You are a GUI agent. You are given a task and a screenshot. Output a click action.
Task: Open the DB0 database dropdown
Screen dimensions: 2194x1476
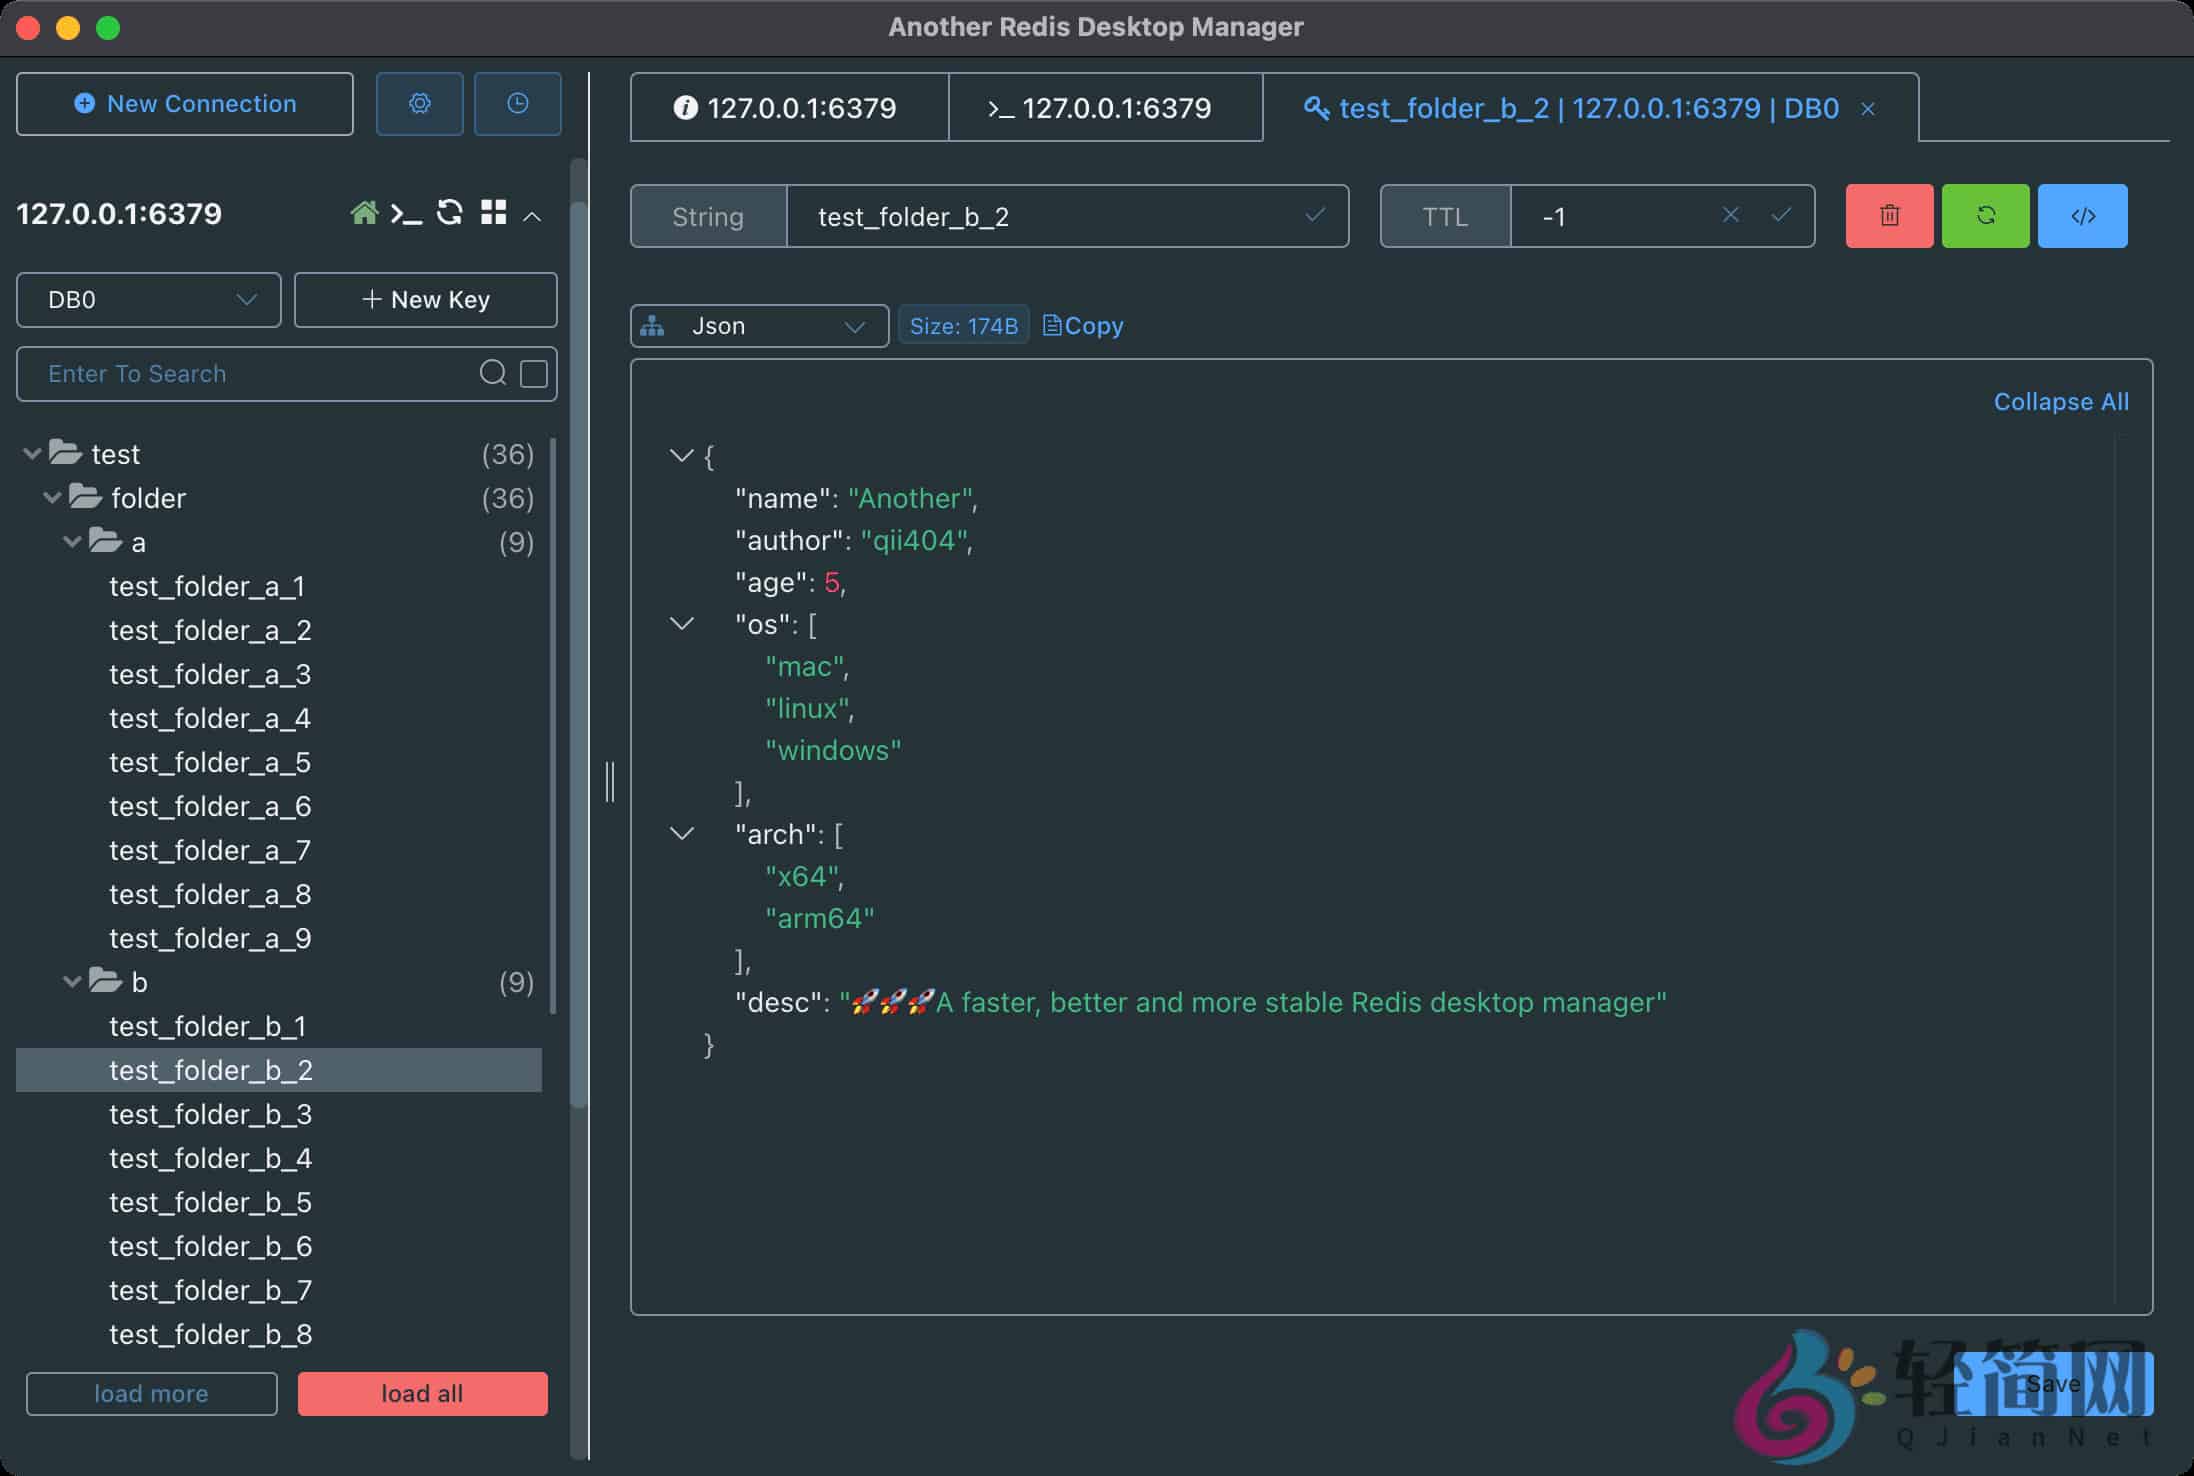point(148,299)
